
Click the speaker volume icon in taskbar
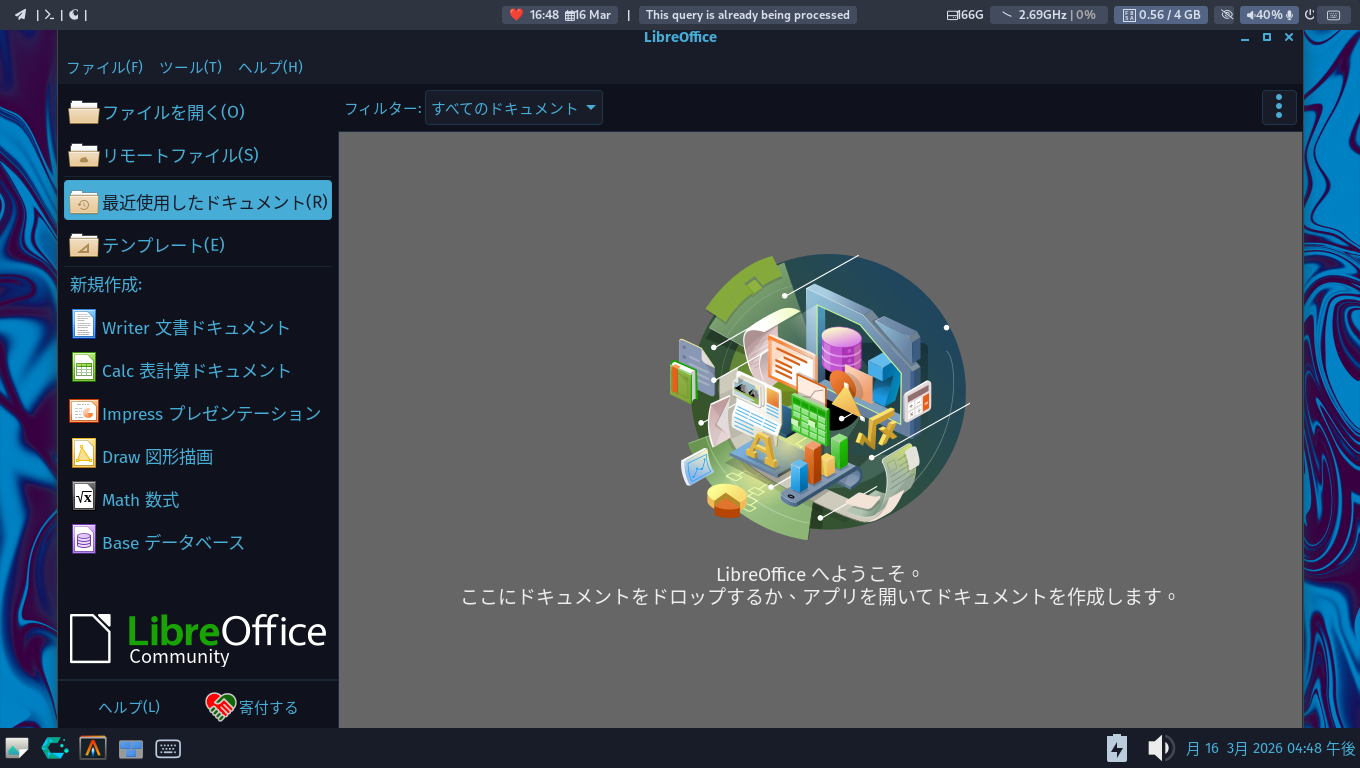pyautogui.click(x=1159, y=748)
